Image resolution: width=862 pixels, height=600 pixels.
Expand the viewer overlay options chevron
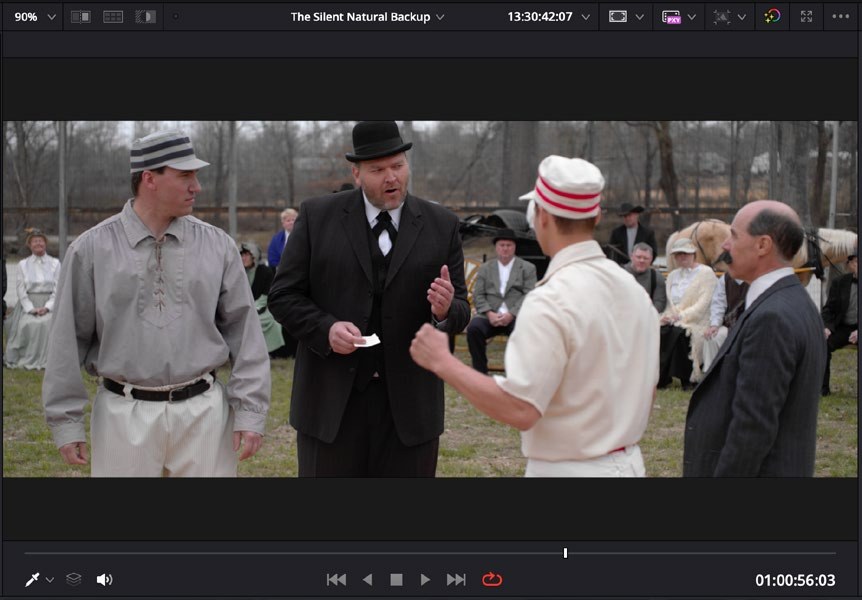pos(639,17)
